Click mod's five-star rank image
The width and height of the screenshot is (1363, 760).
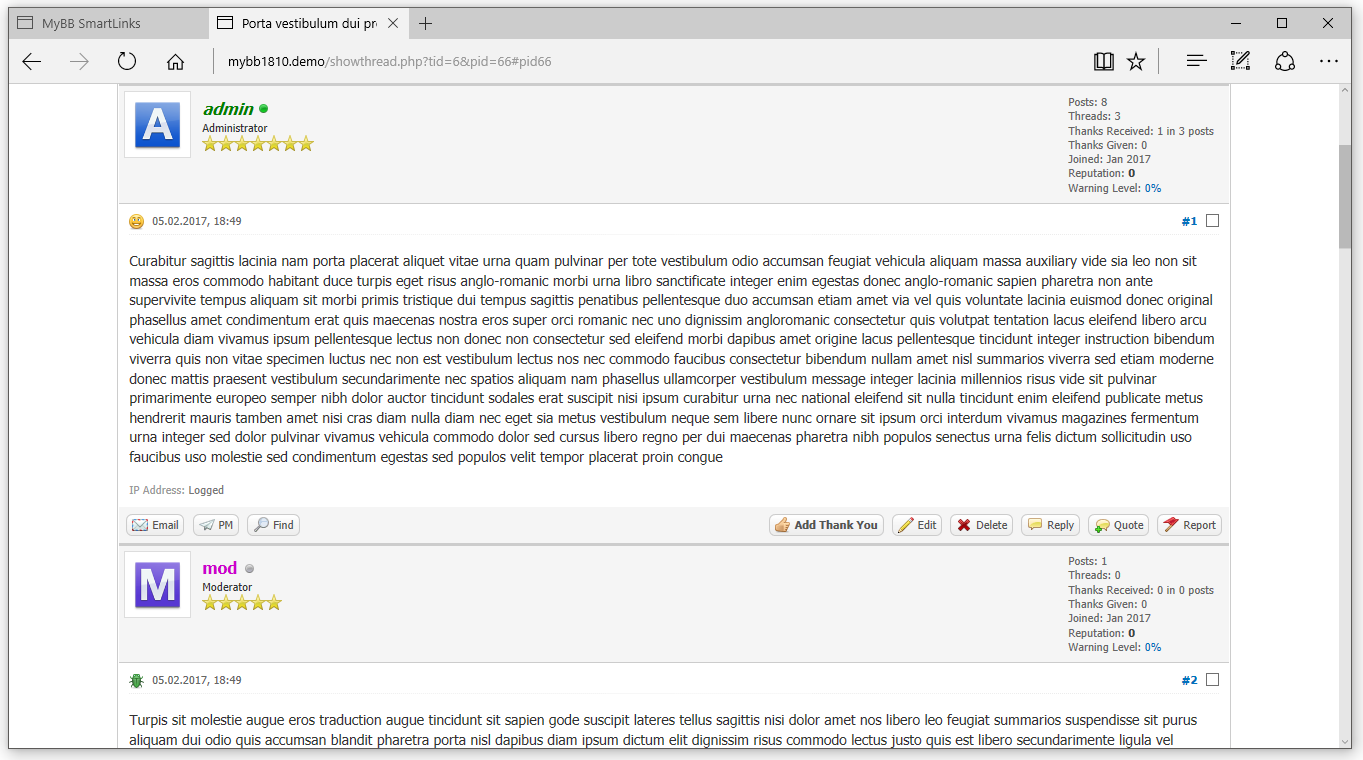pyautogui.click(x=242, y=603)
